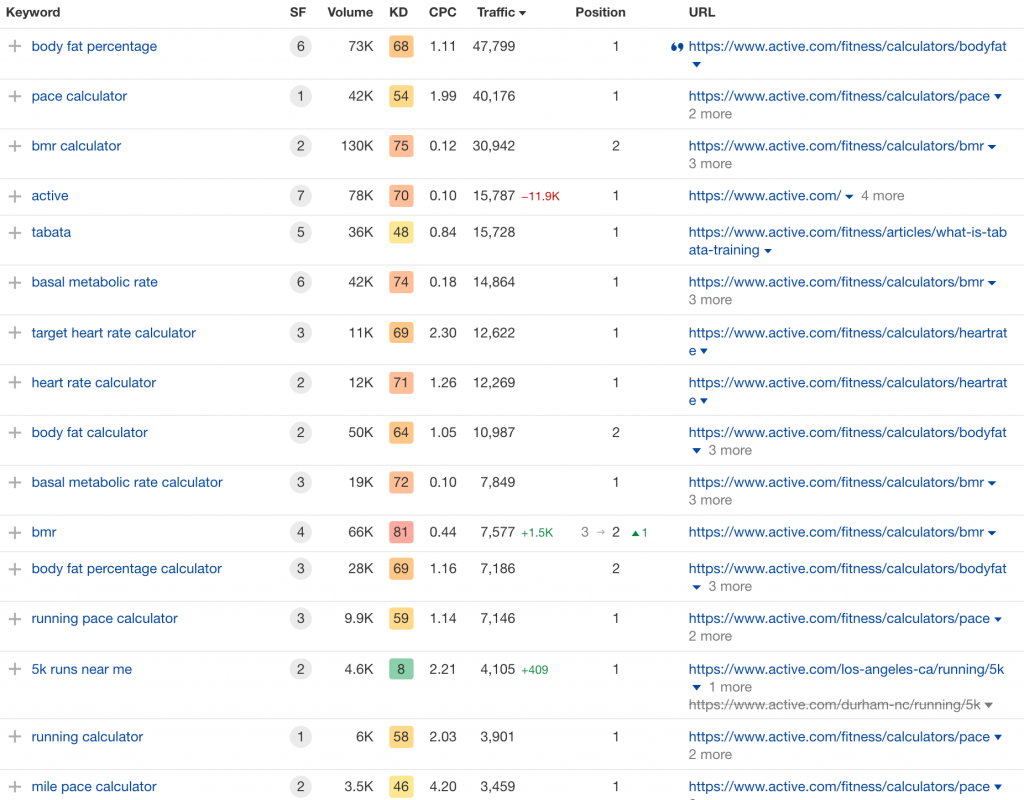Click the URL column header
1024x800 pixels.
pos(702,12)
